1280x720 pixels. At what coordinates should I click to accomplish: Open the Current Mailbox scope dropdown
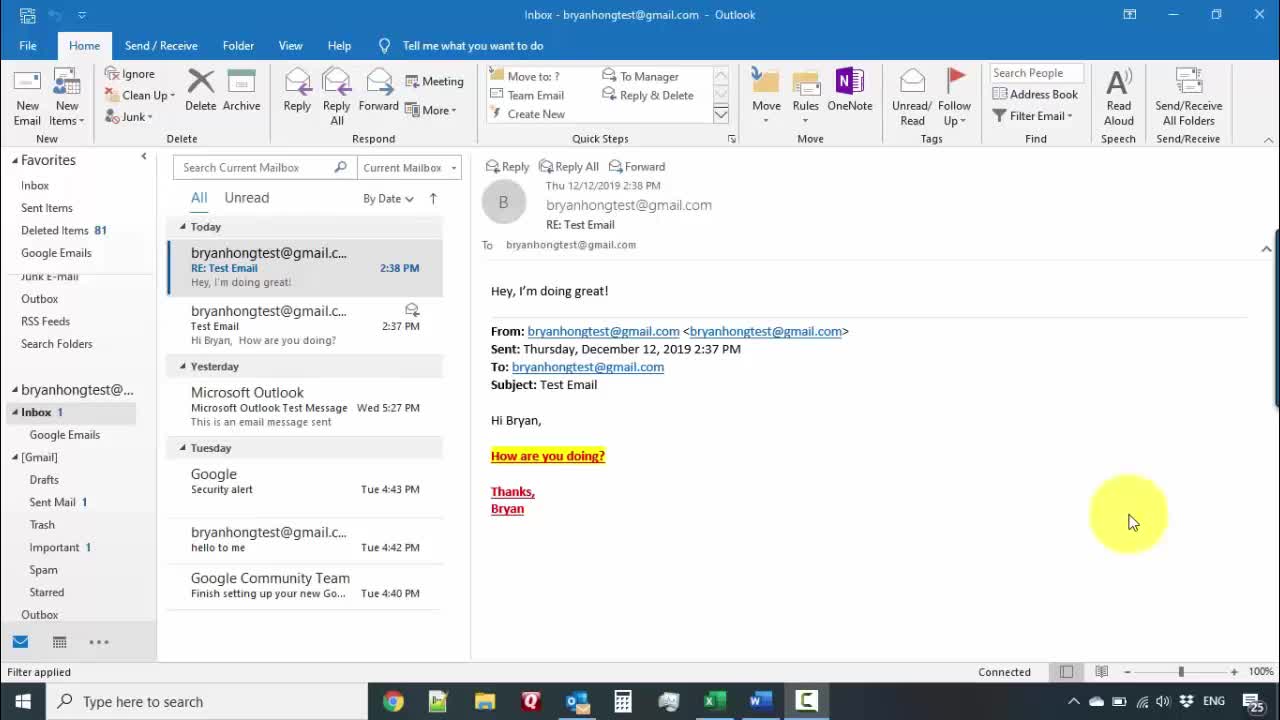pyautogui.click(x=409, y=168)
